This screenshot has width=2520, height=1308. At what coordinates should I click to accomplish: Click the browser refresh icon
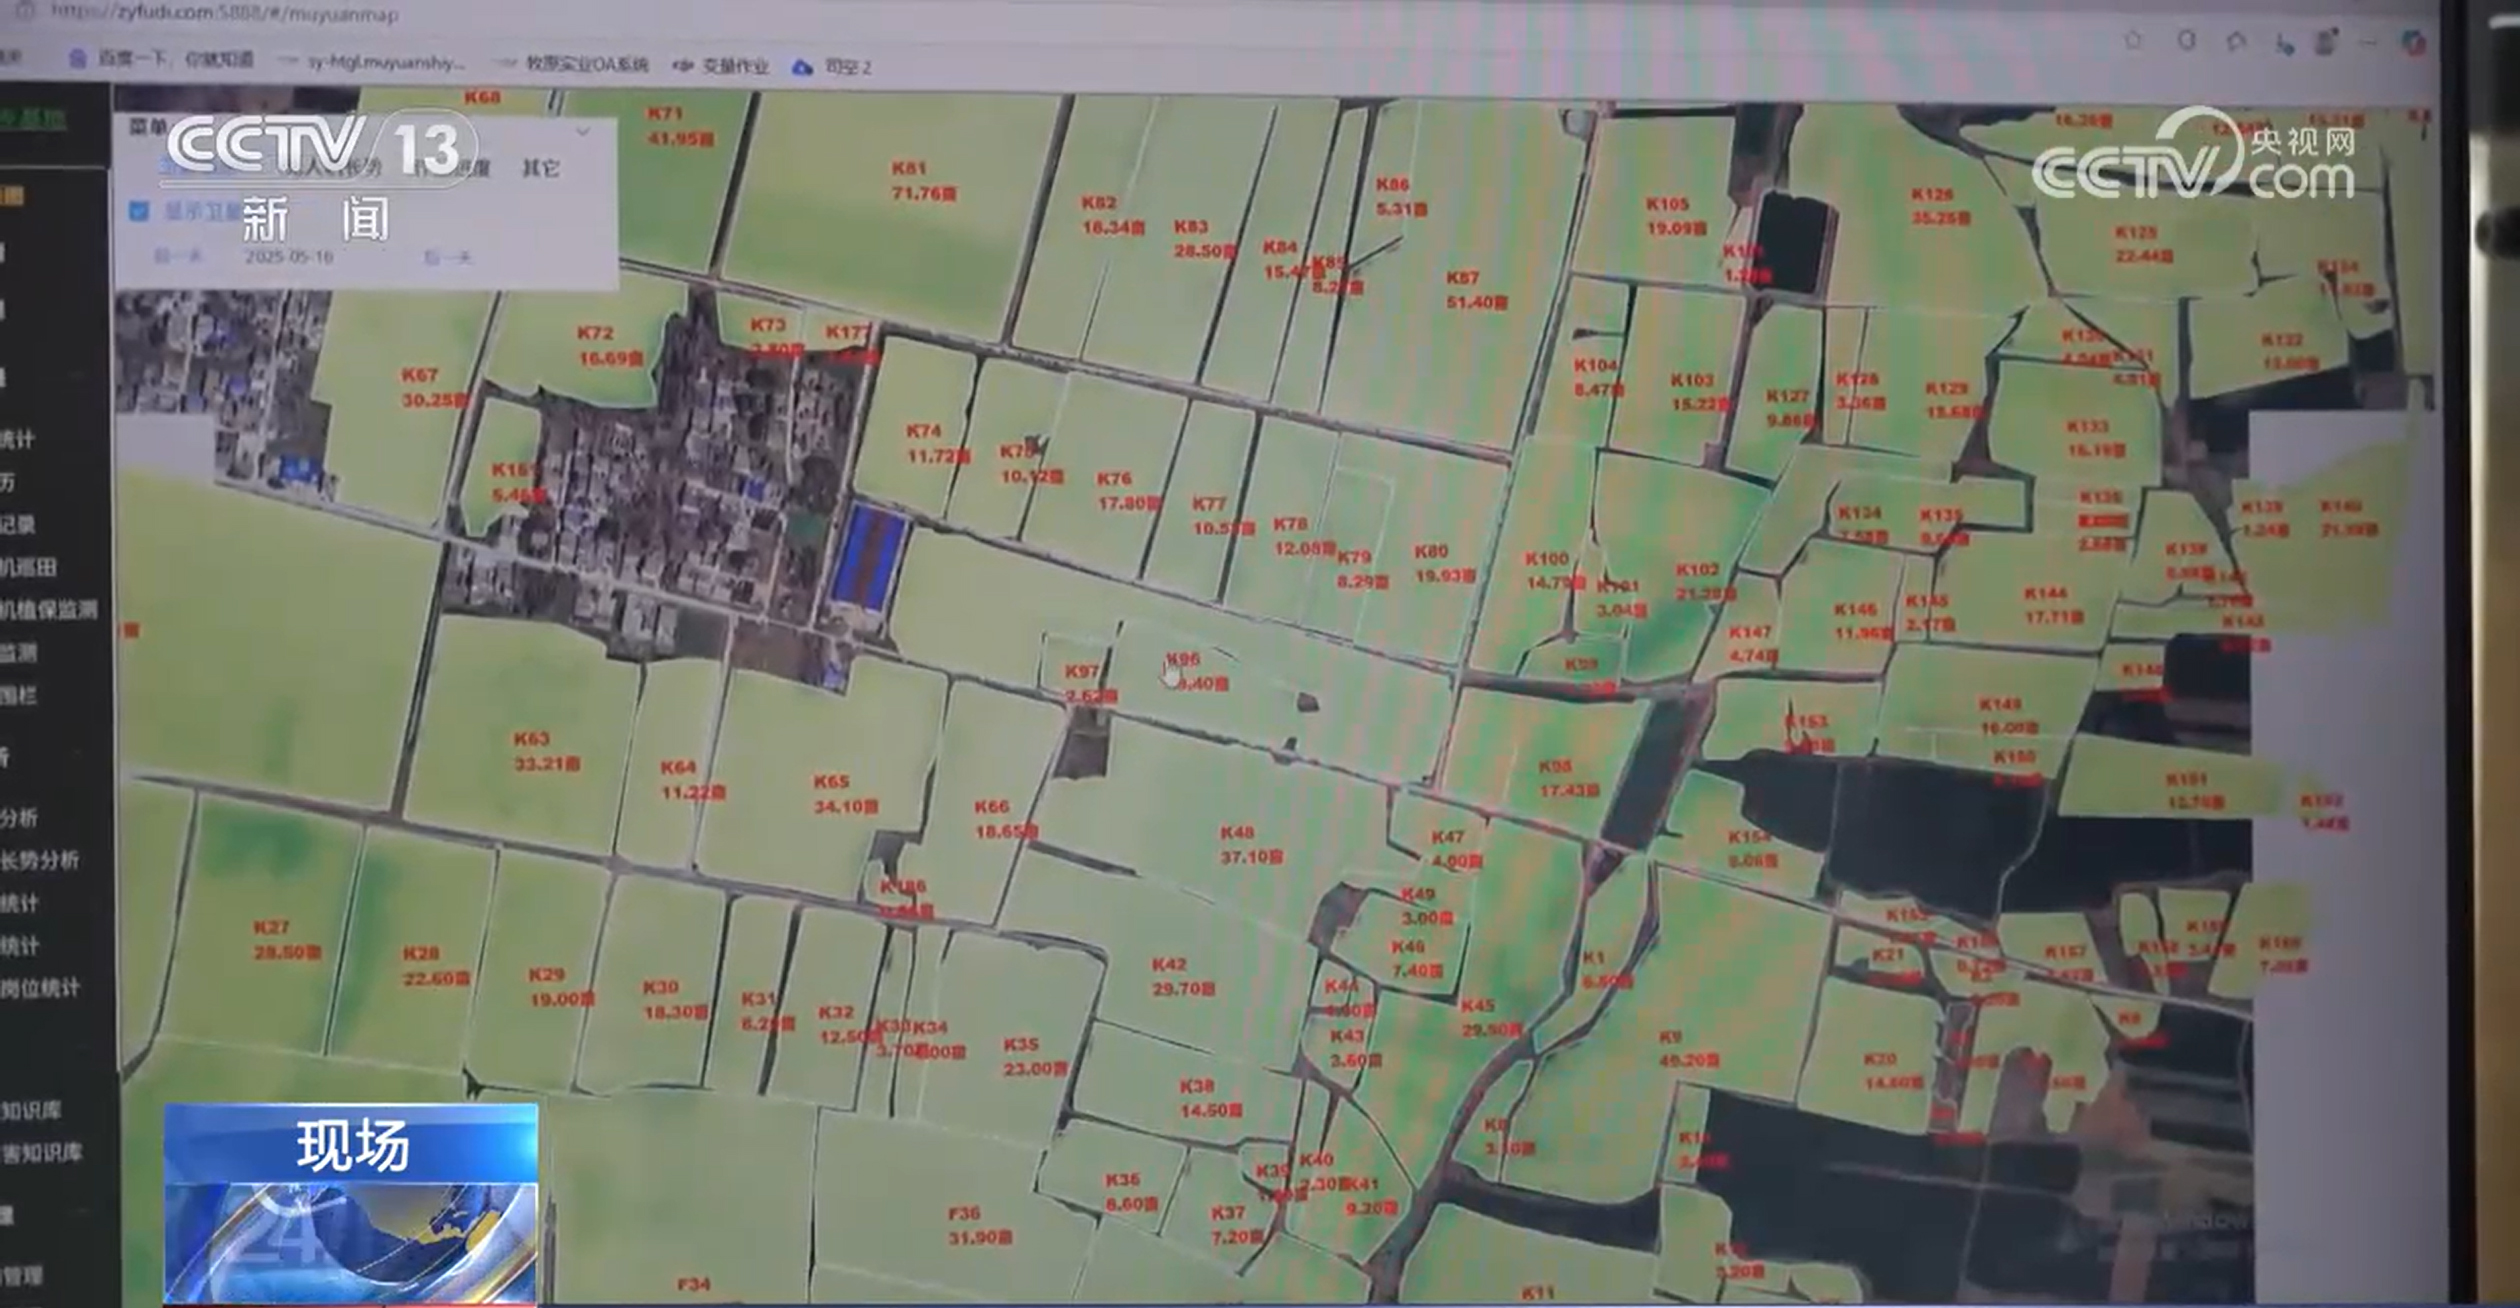click(2187, 40)
